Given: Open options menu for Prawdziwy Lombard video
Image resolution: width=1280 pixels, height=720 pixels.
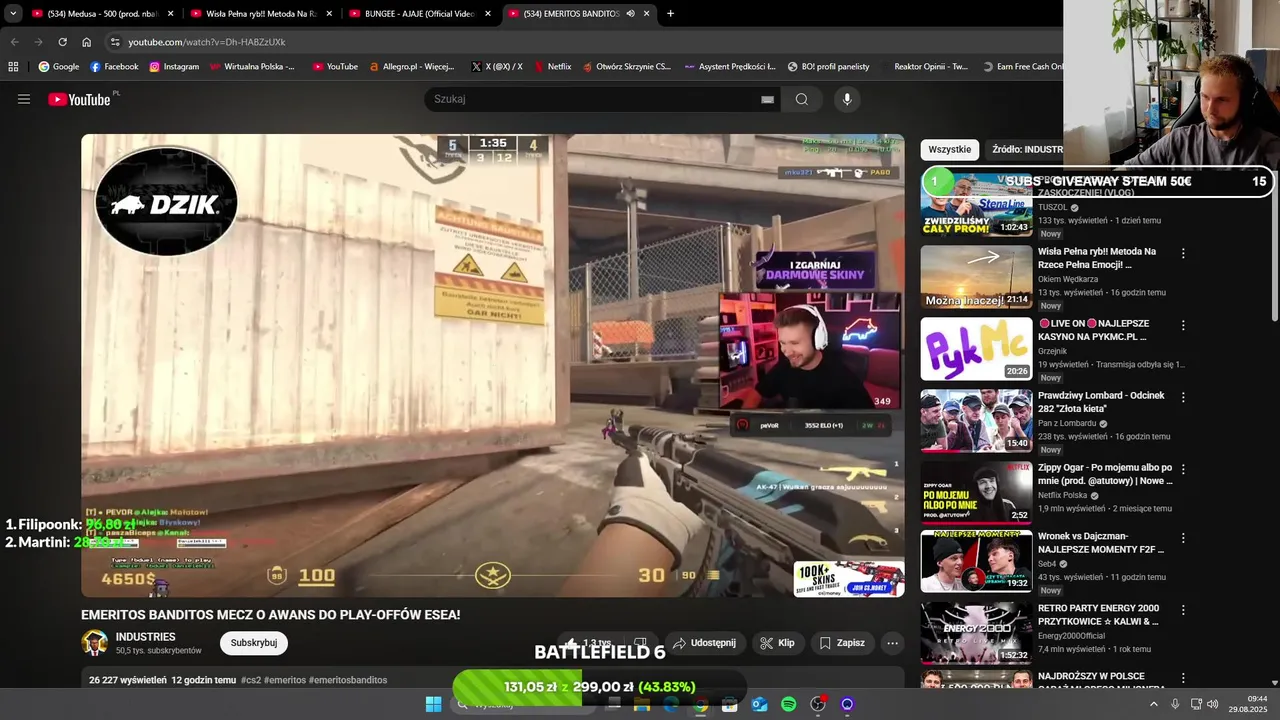Looking at the screenshot, I should pyautogui.click(x=1183, y=398).
